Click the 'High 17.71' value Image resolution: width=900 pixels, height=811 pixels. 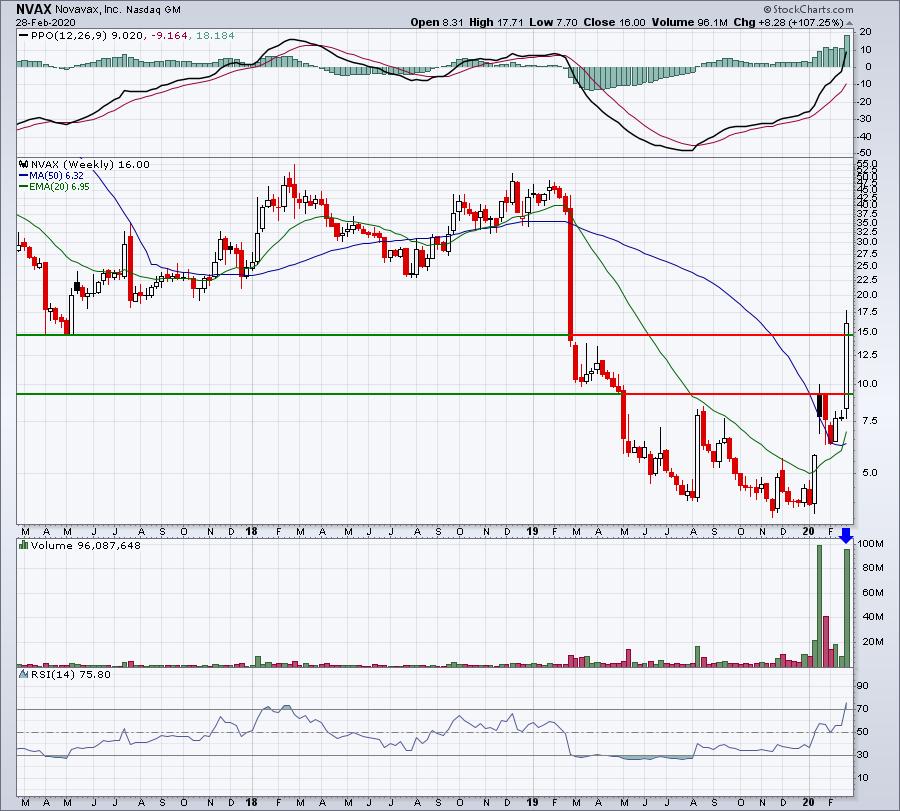pos(496,22)
